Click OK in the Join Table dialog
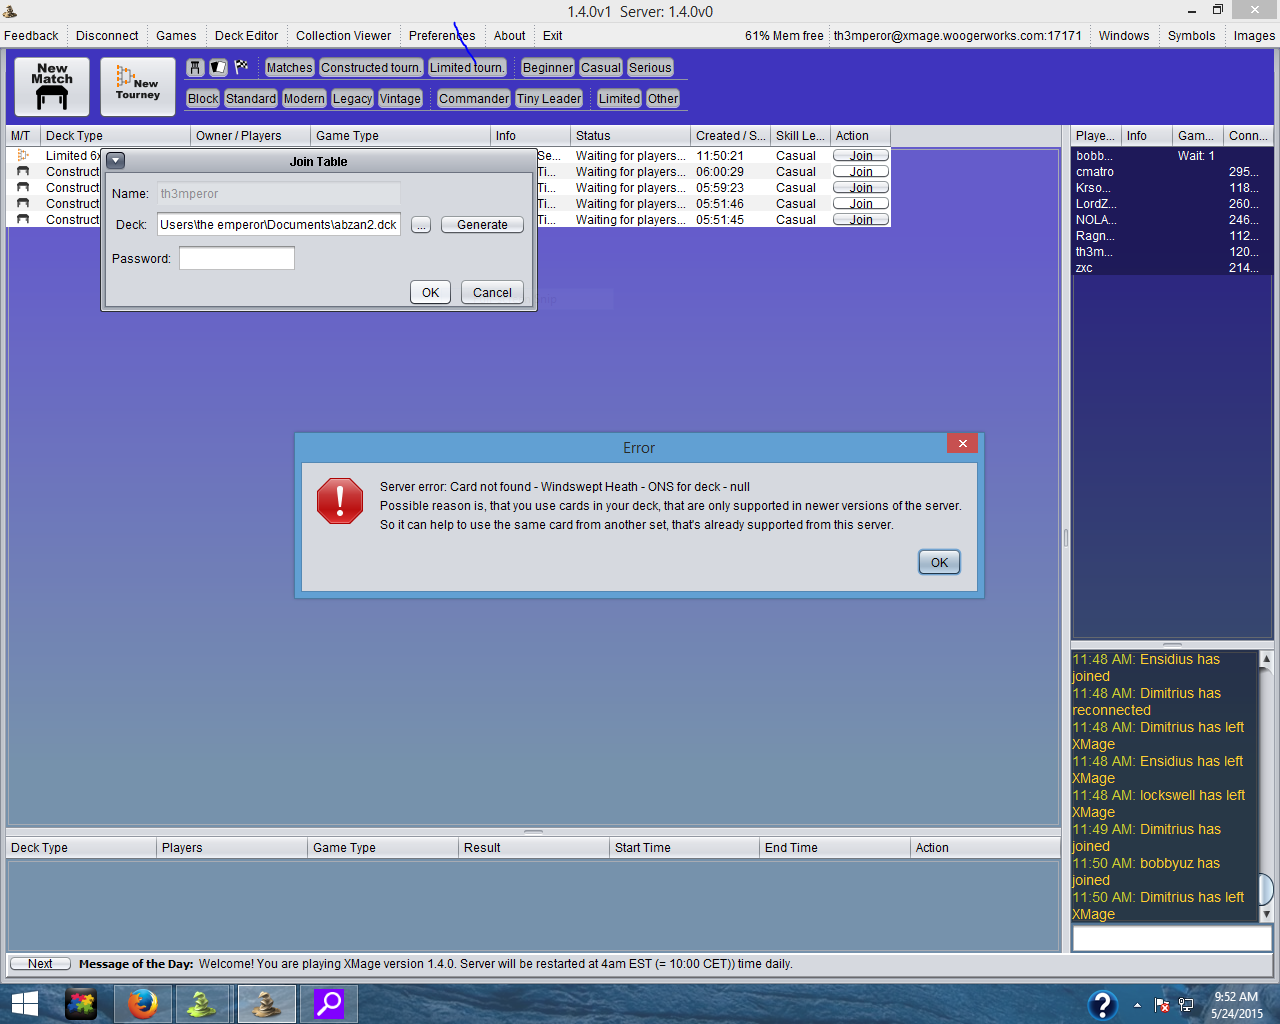 pos(430,292)
